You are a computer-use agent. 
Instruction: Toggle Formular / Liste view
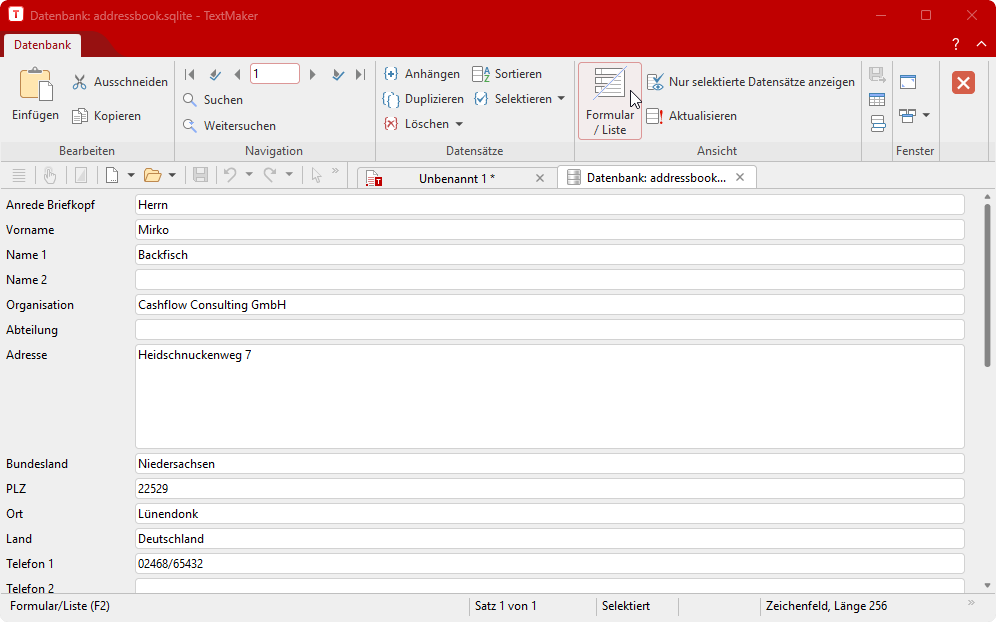point(609,100)
